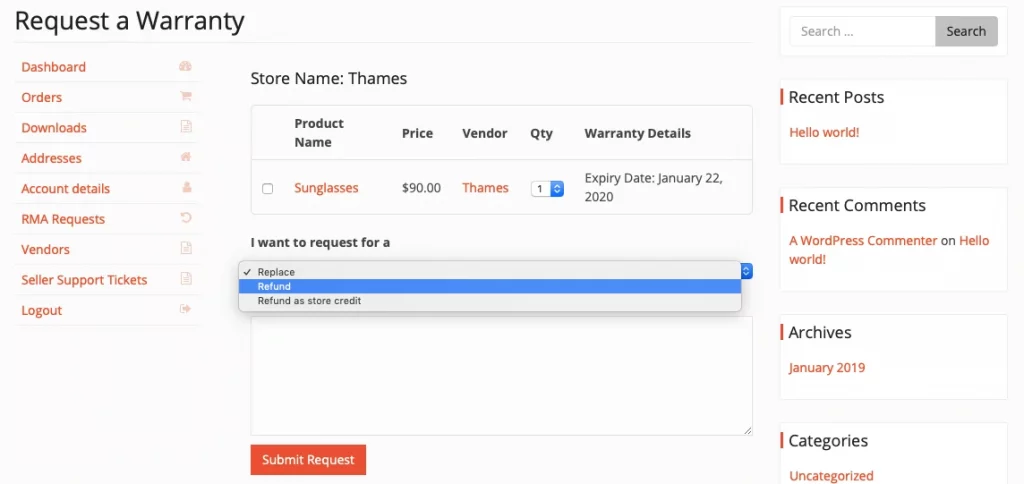Open the Sunglasses product link
Screen dimensions: 1024x484
click(327, 188)
